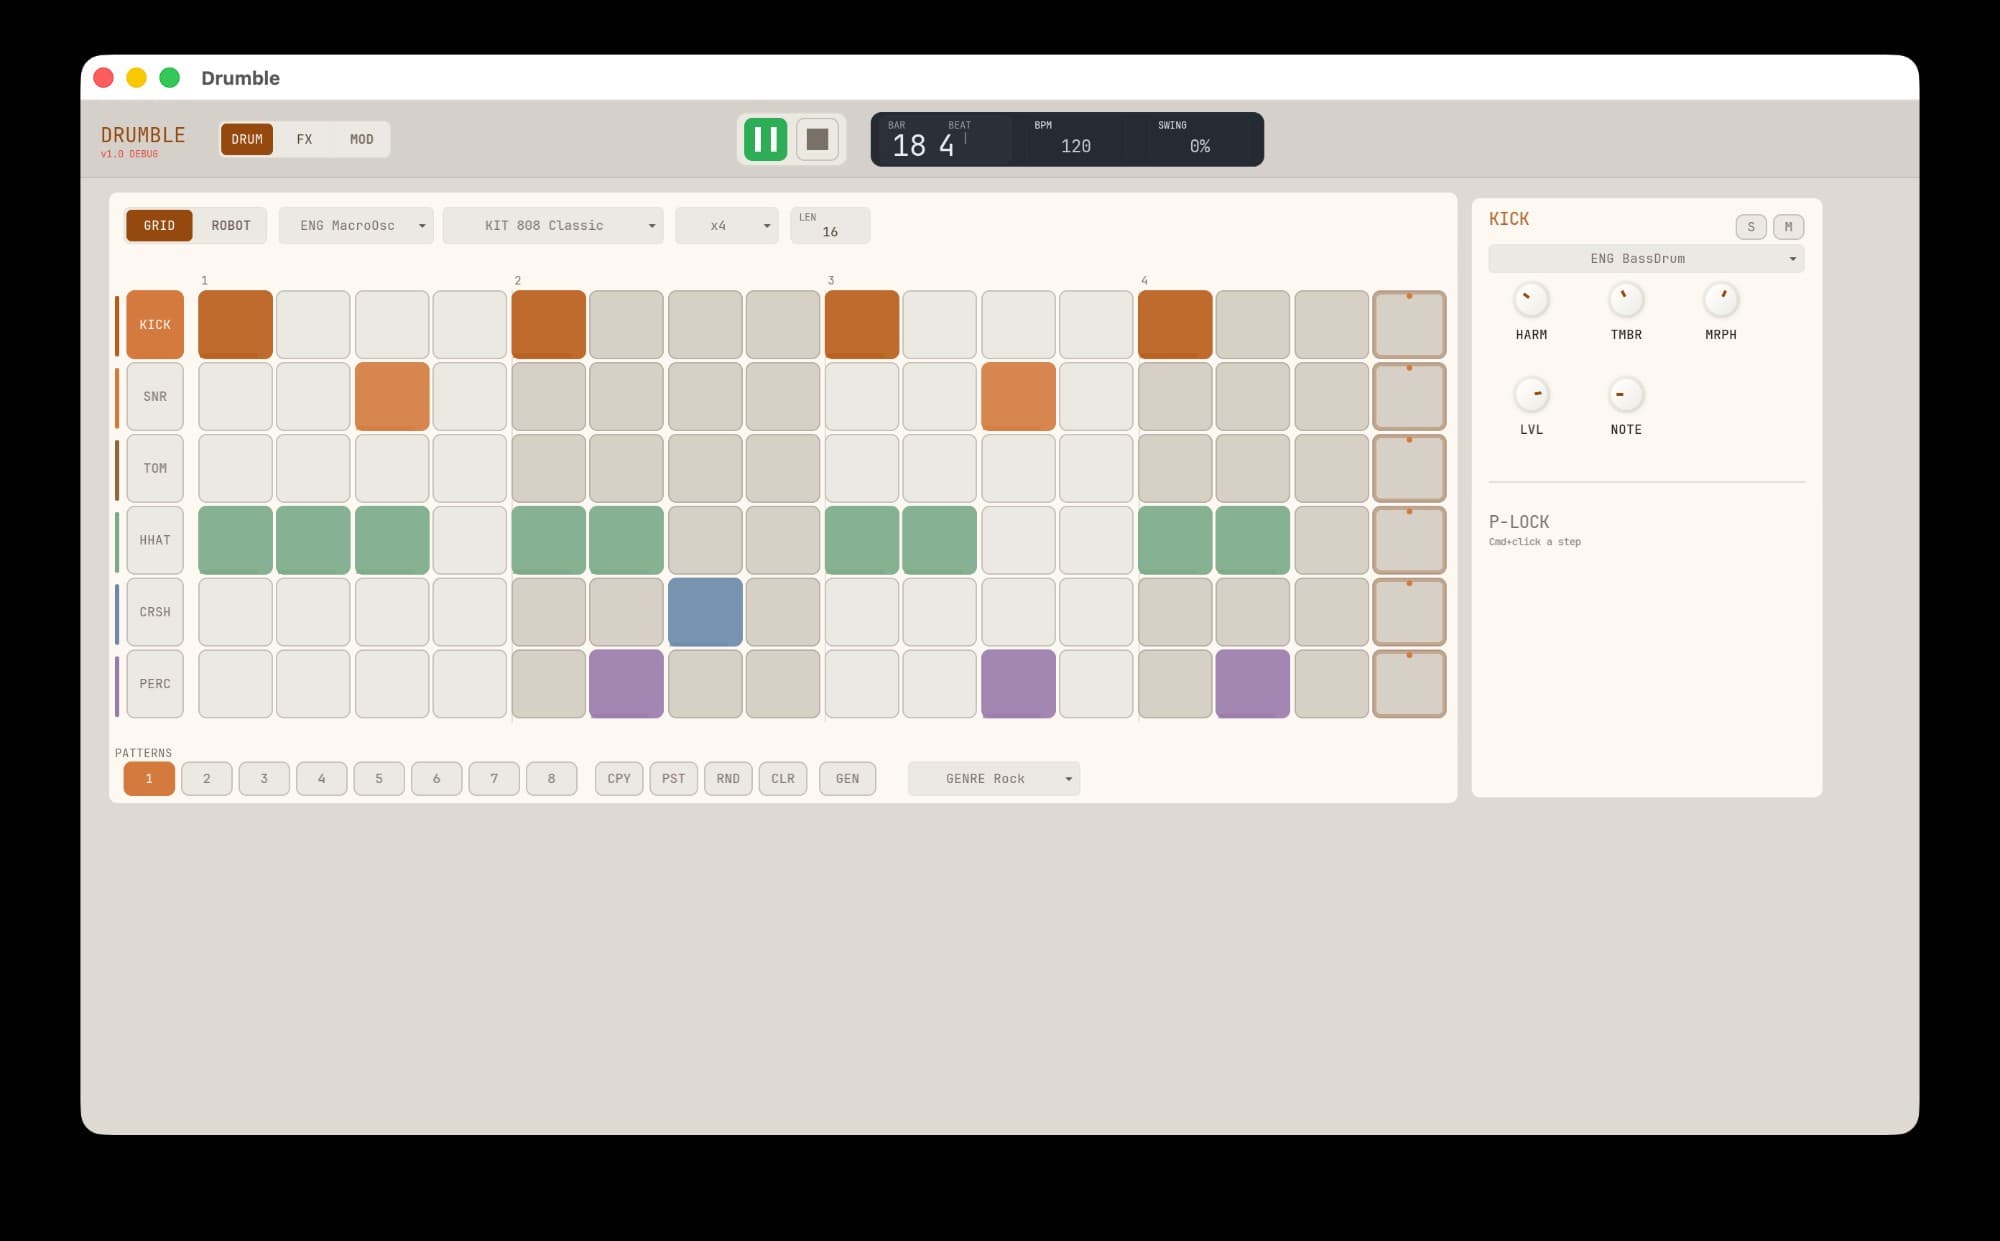The width and height of the screenshot is (2000, 1241).
Task: Click the RND randomize pattern icon
Action: click(728, 778)
